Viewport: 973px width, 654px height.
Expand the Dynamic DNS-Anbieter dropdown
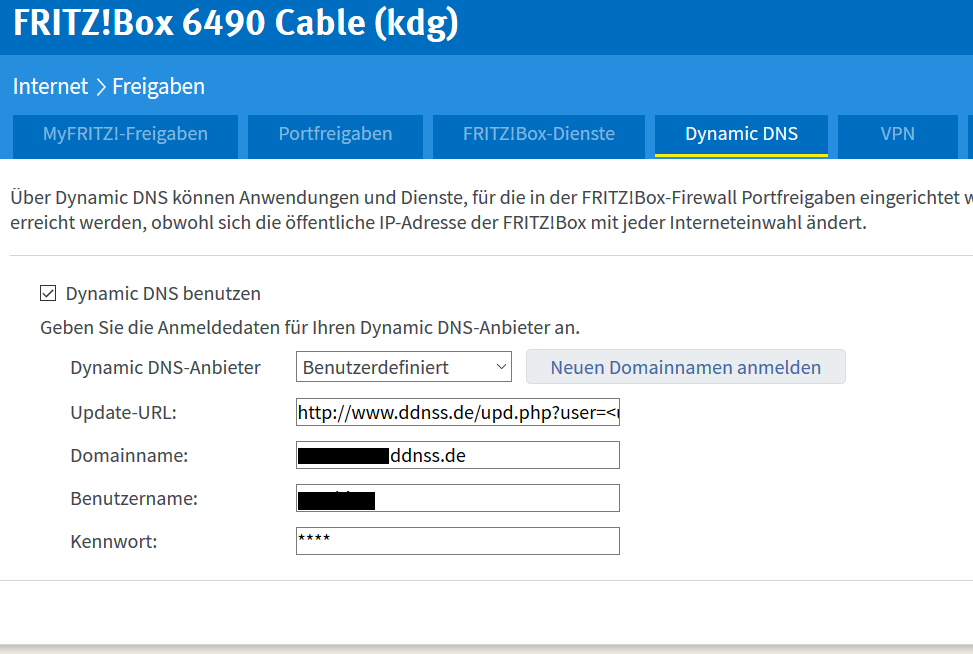404,367
